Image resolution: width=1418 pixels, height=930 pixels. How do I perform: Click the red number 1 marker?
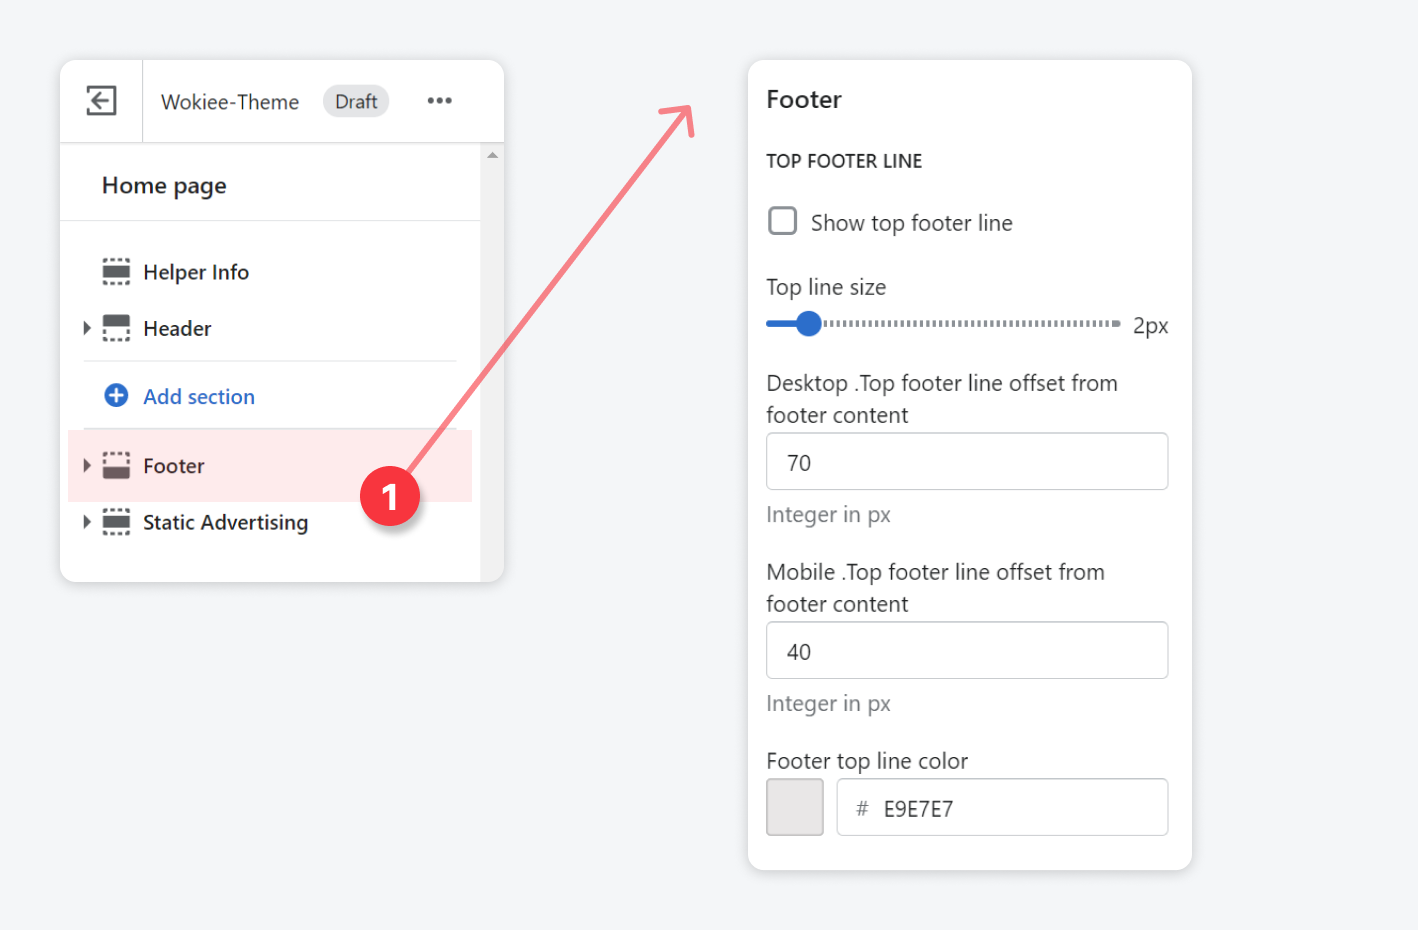(390, 497)
